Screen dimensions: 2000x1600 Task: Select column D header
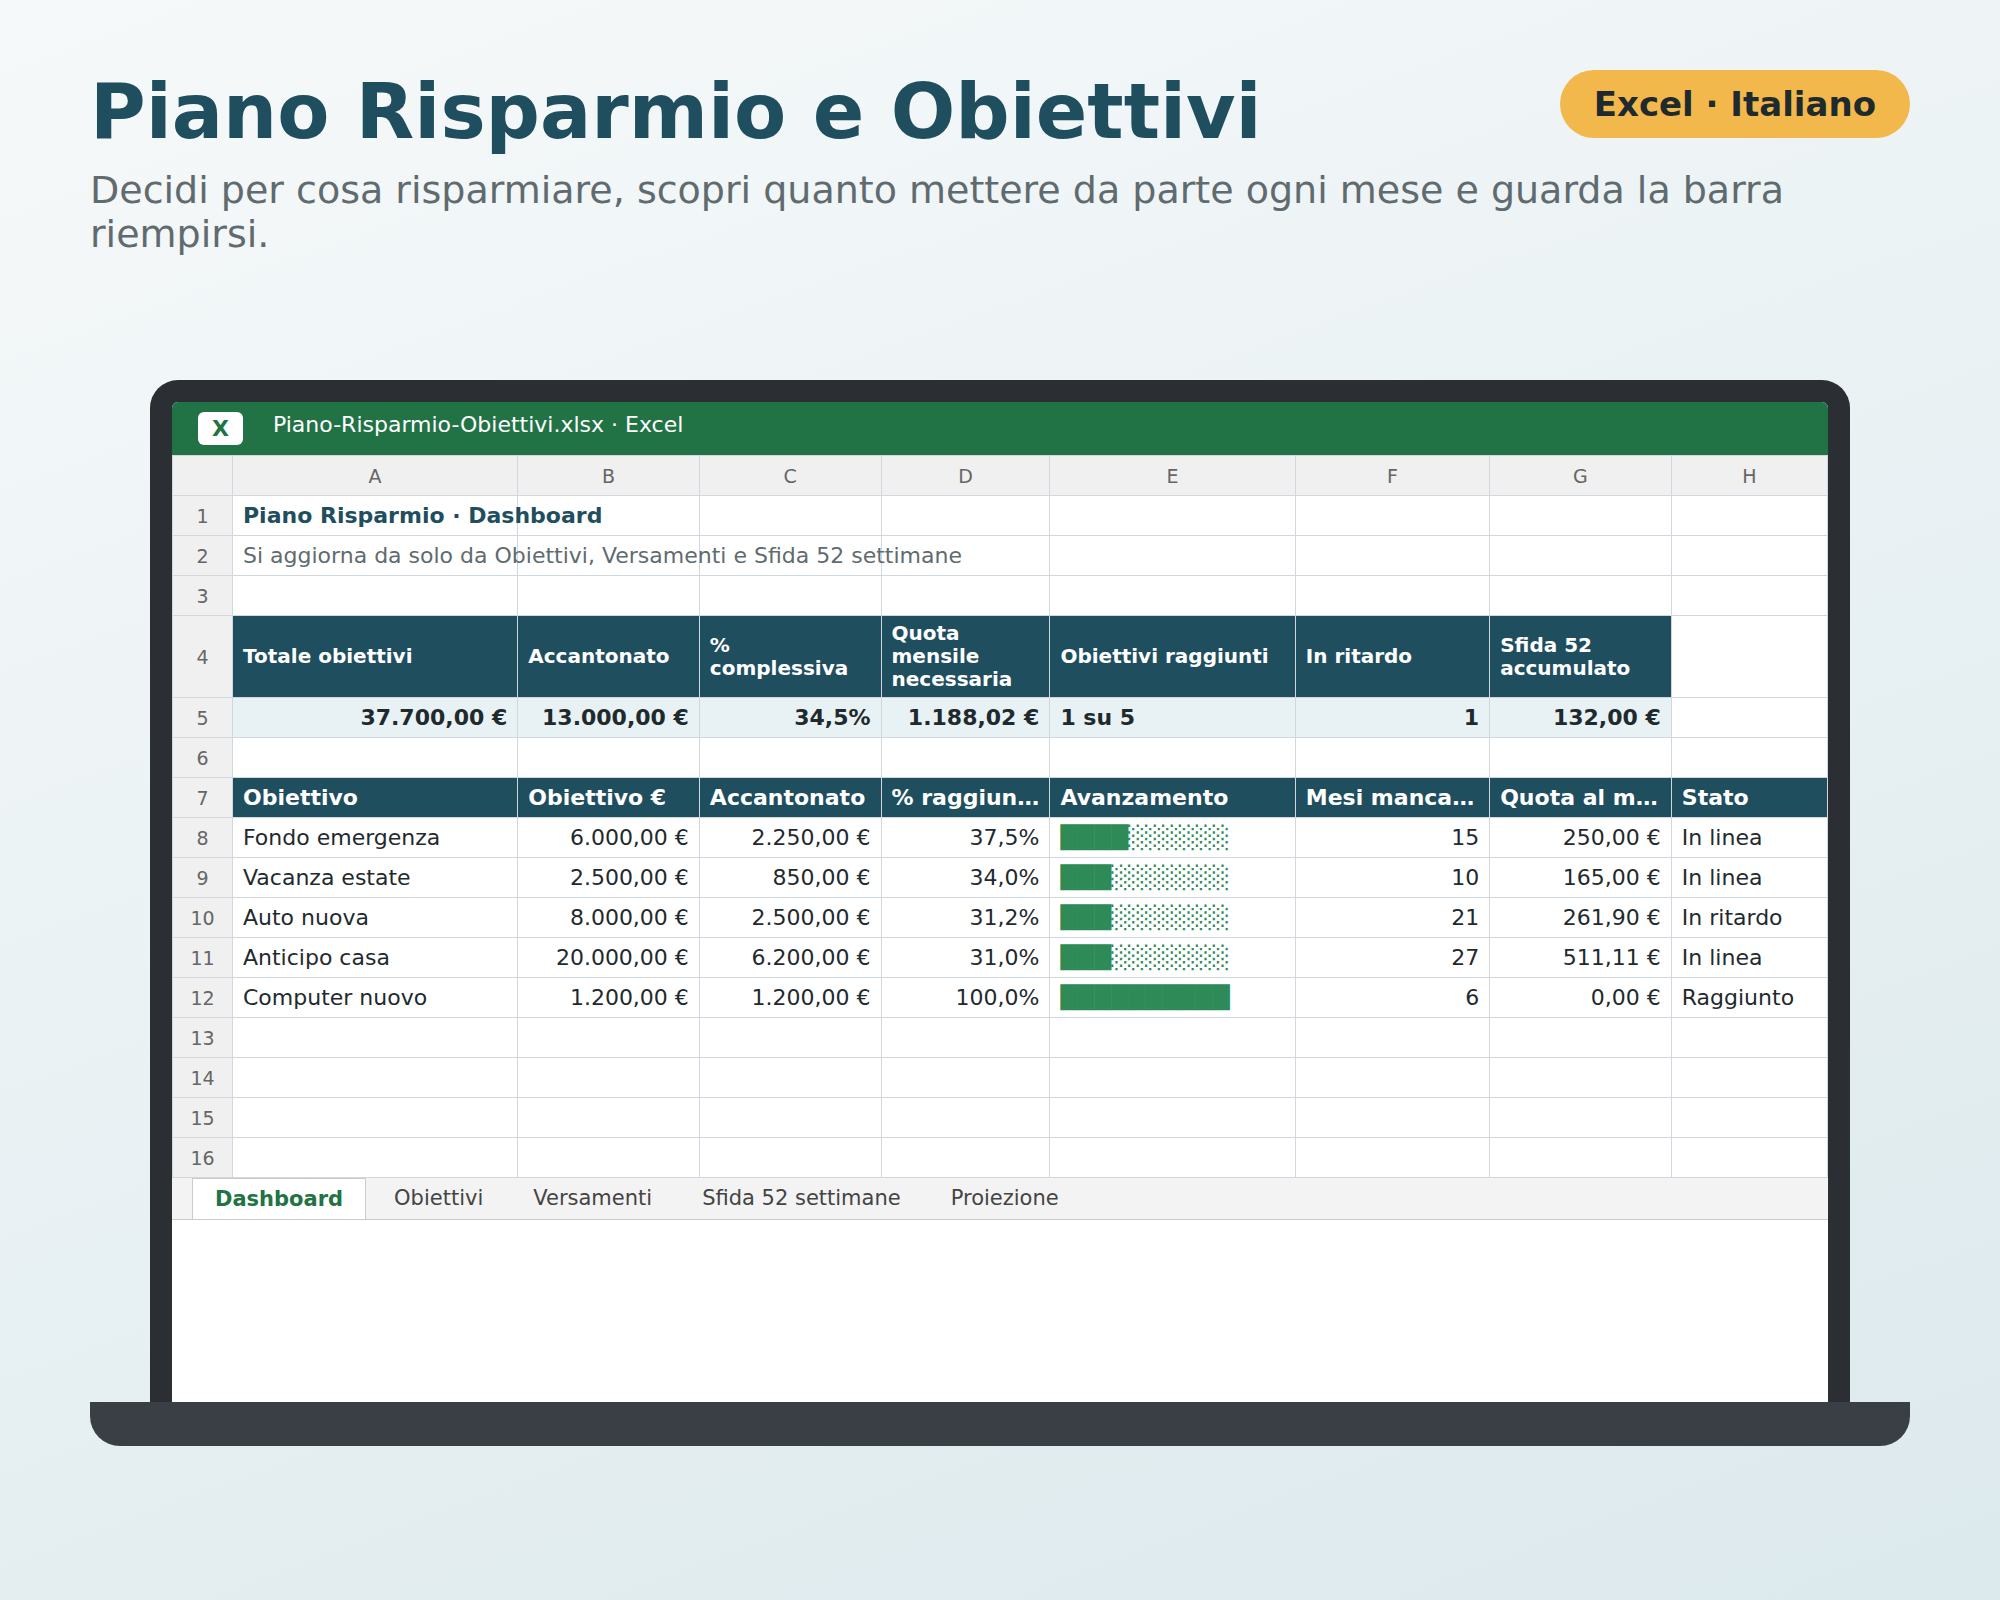coord(965,476)
